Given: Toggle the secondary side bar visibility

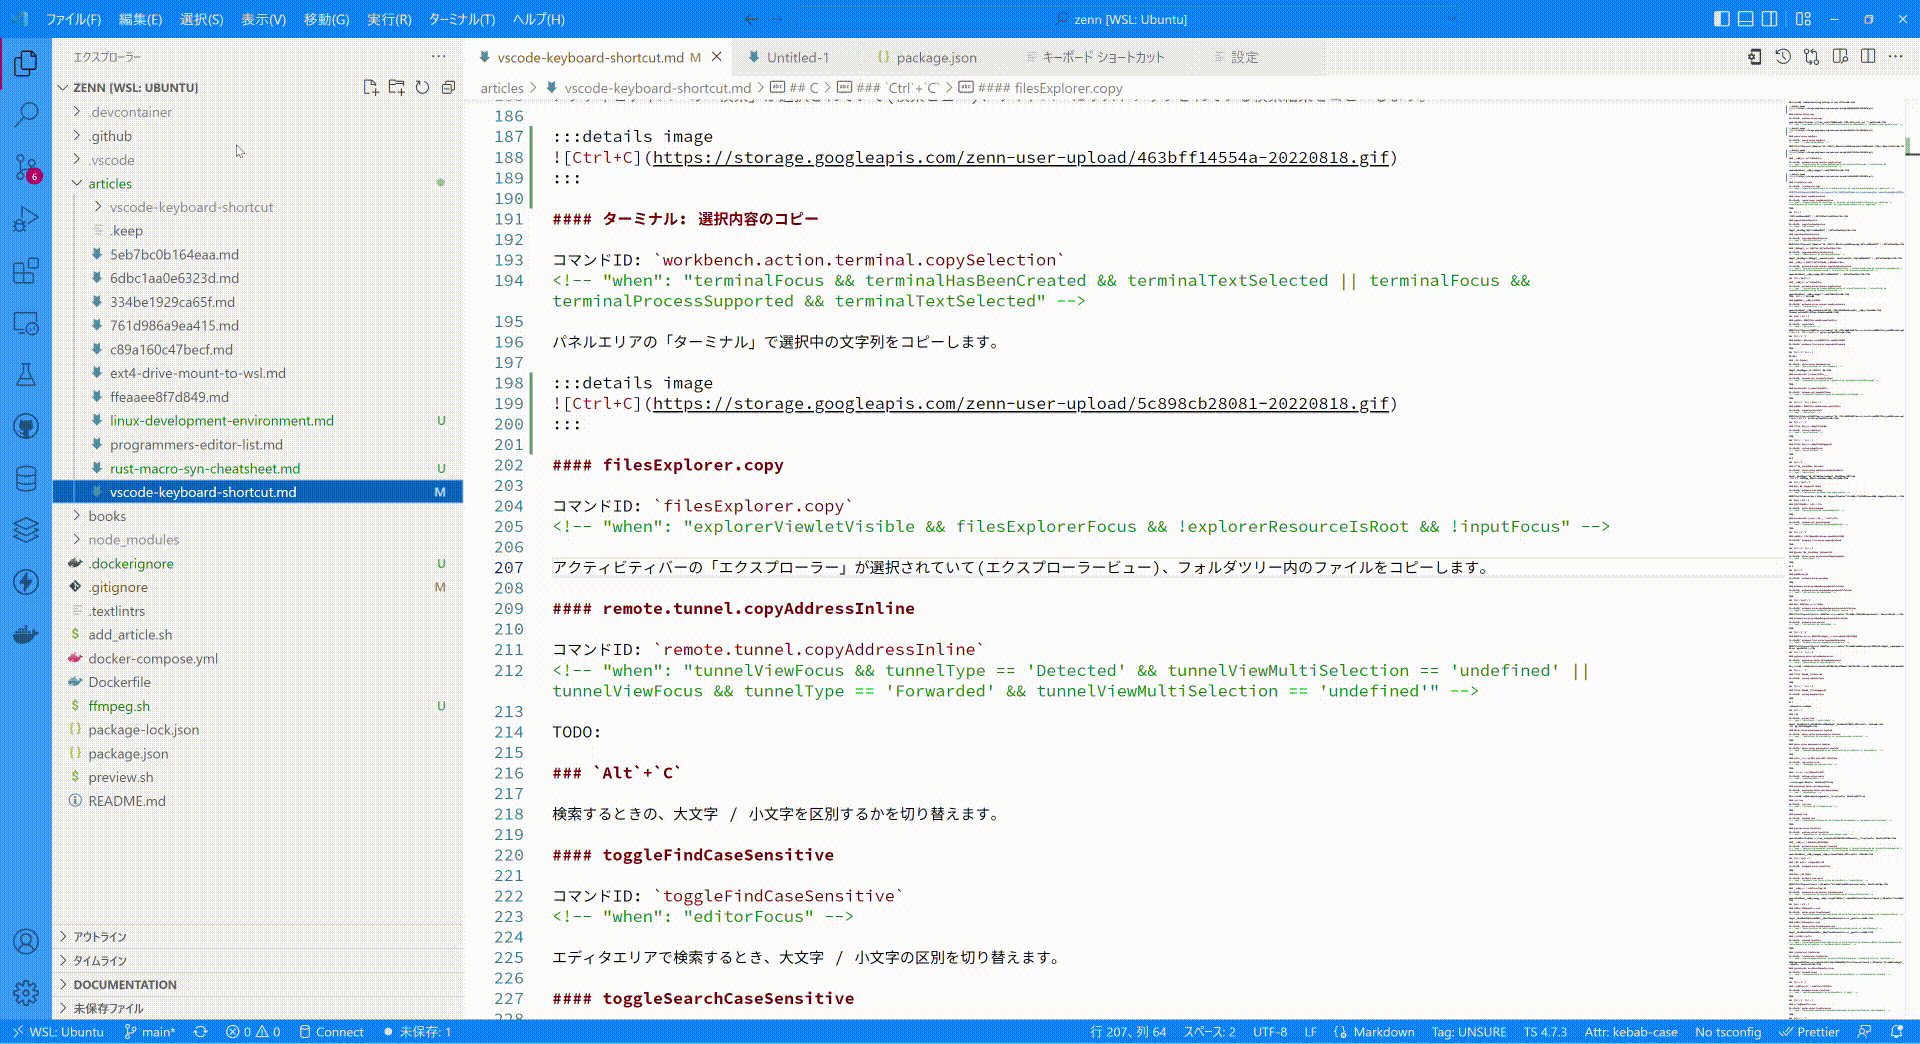Looking at the screenshot, I should (x=1769, y=19).
